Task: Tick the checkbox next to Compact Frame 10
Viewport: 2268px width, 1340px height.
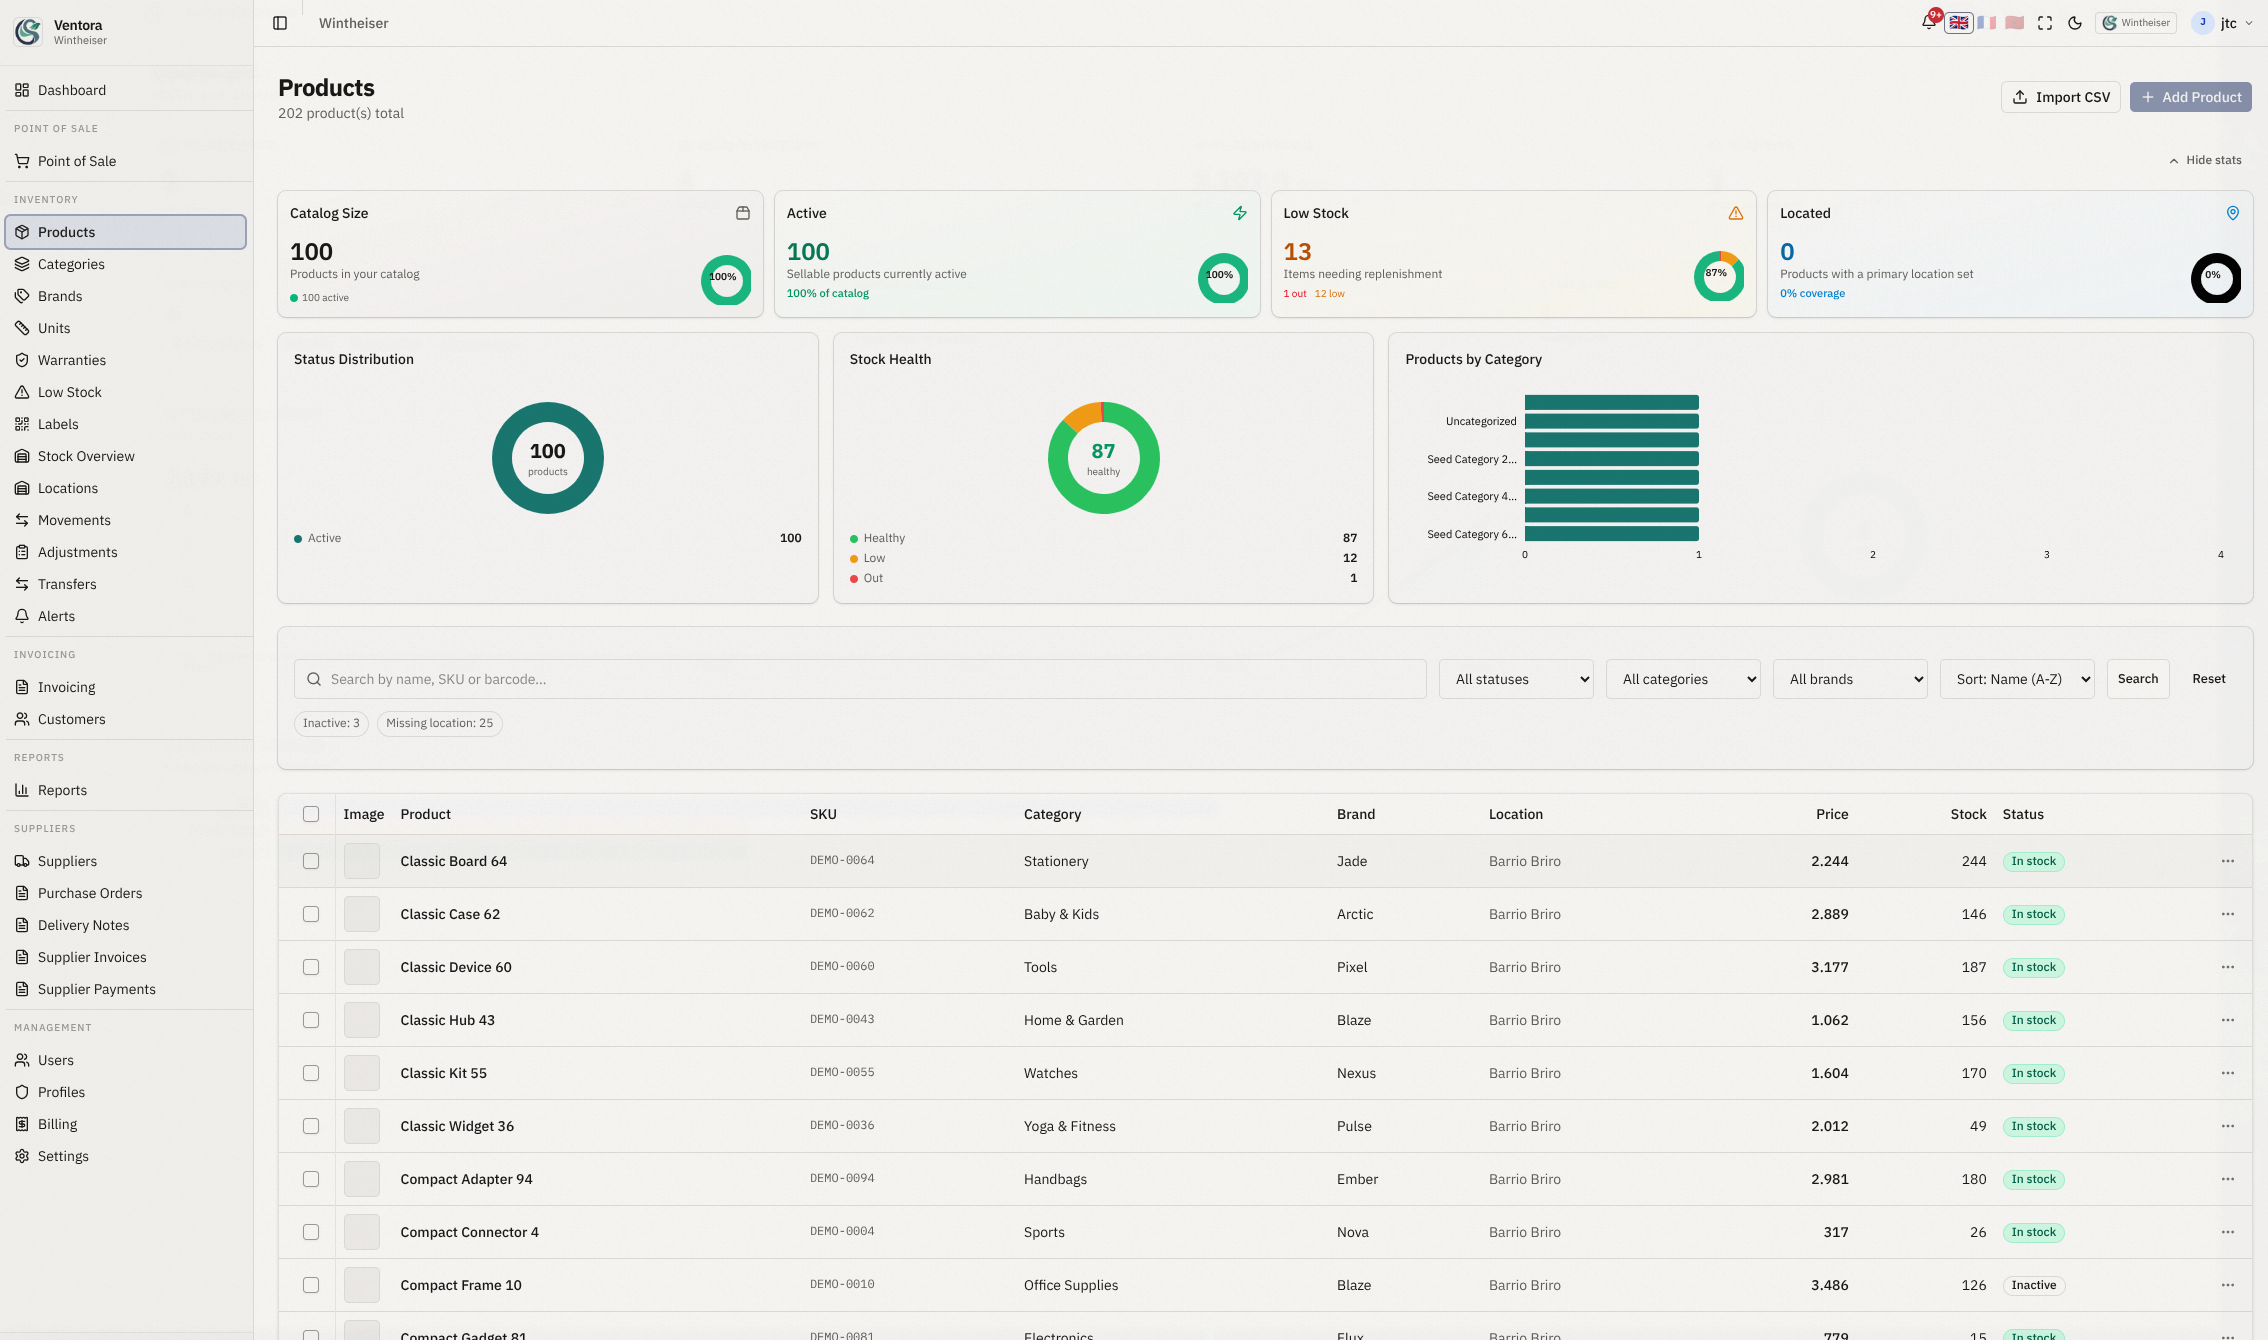Action: [311, 1285]
